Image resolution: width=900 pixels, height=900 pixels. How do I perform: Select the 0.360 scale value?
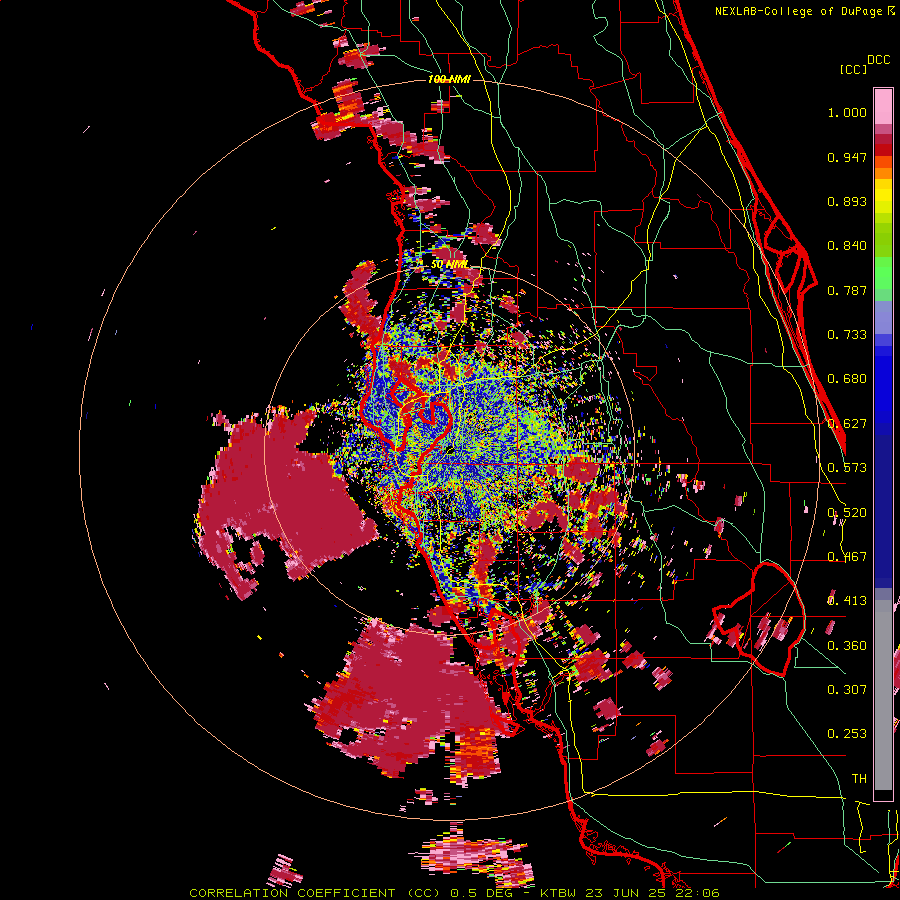tap(847, 646)
